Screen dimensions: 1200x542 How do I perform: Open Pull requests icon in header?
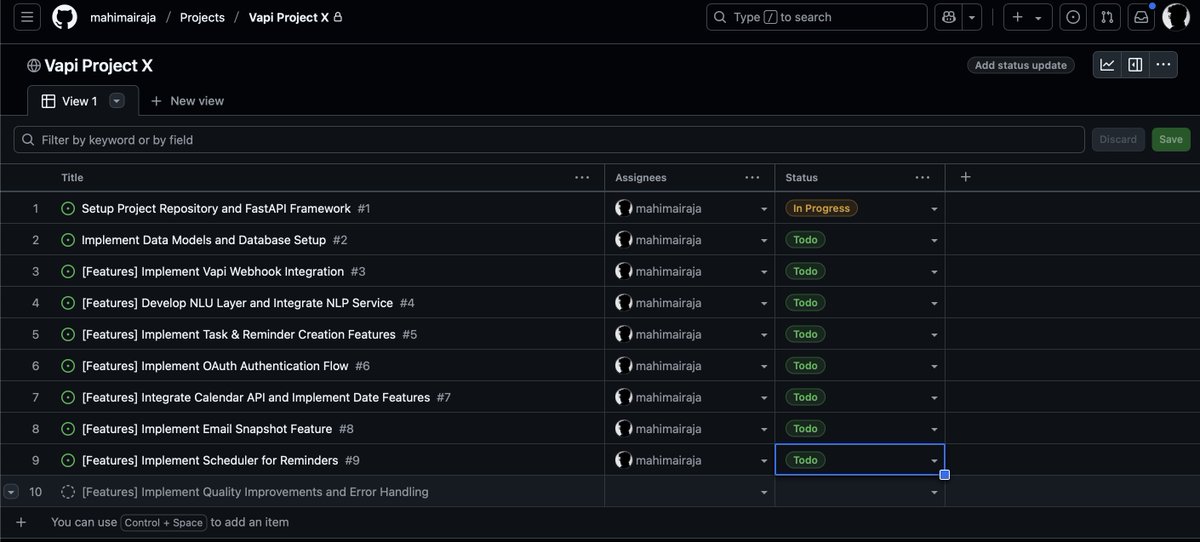[x=1107, y=17]
